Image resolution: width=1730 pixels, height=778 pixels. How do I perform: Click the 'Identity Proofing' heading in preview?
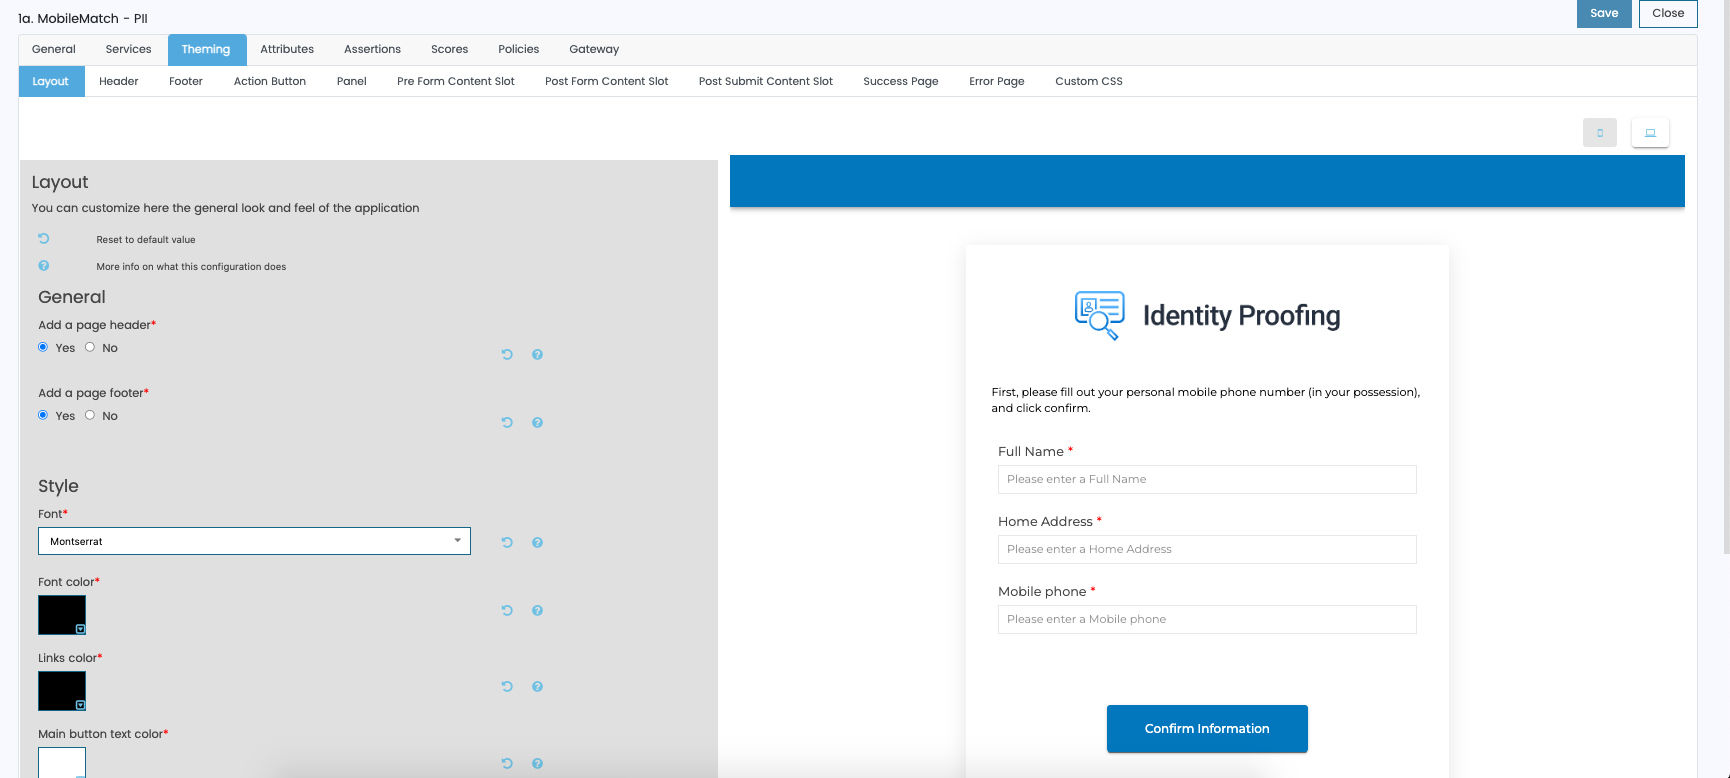1241,316
